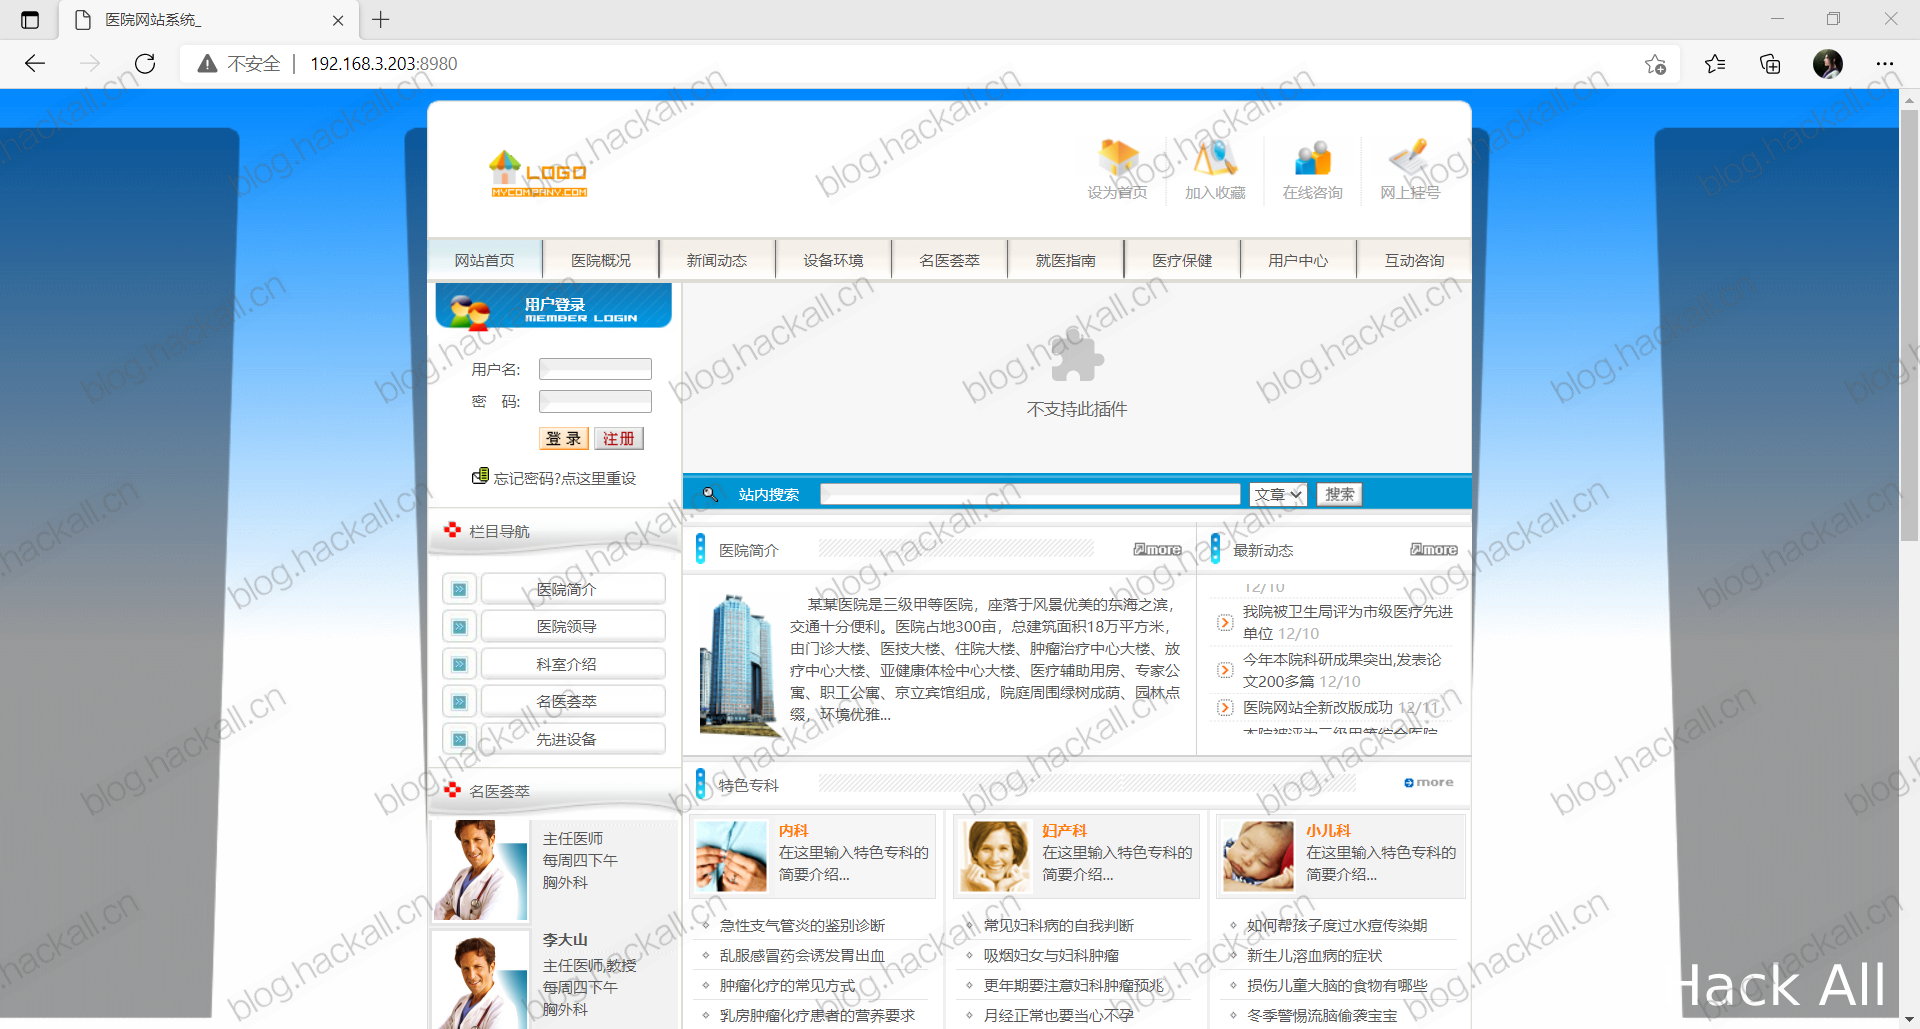The width and height of the screenshot is (1920, 1029).
Task: Click the unsupported plugin puzzle icon
Action: 1077,358
